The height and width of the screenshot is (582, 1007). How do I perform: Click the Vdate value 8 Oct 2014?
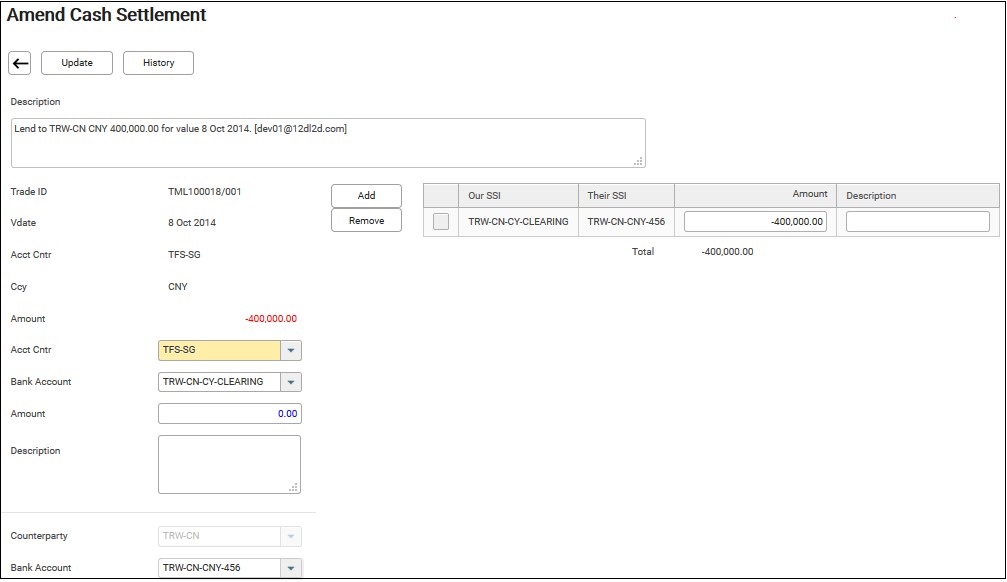[x=192, y=222]
